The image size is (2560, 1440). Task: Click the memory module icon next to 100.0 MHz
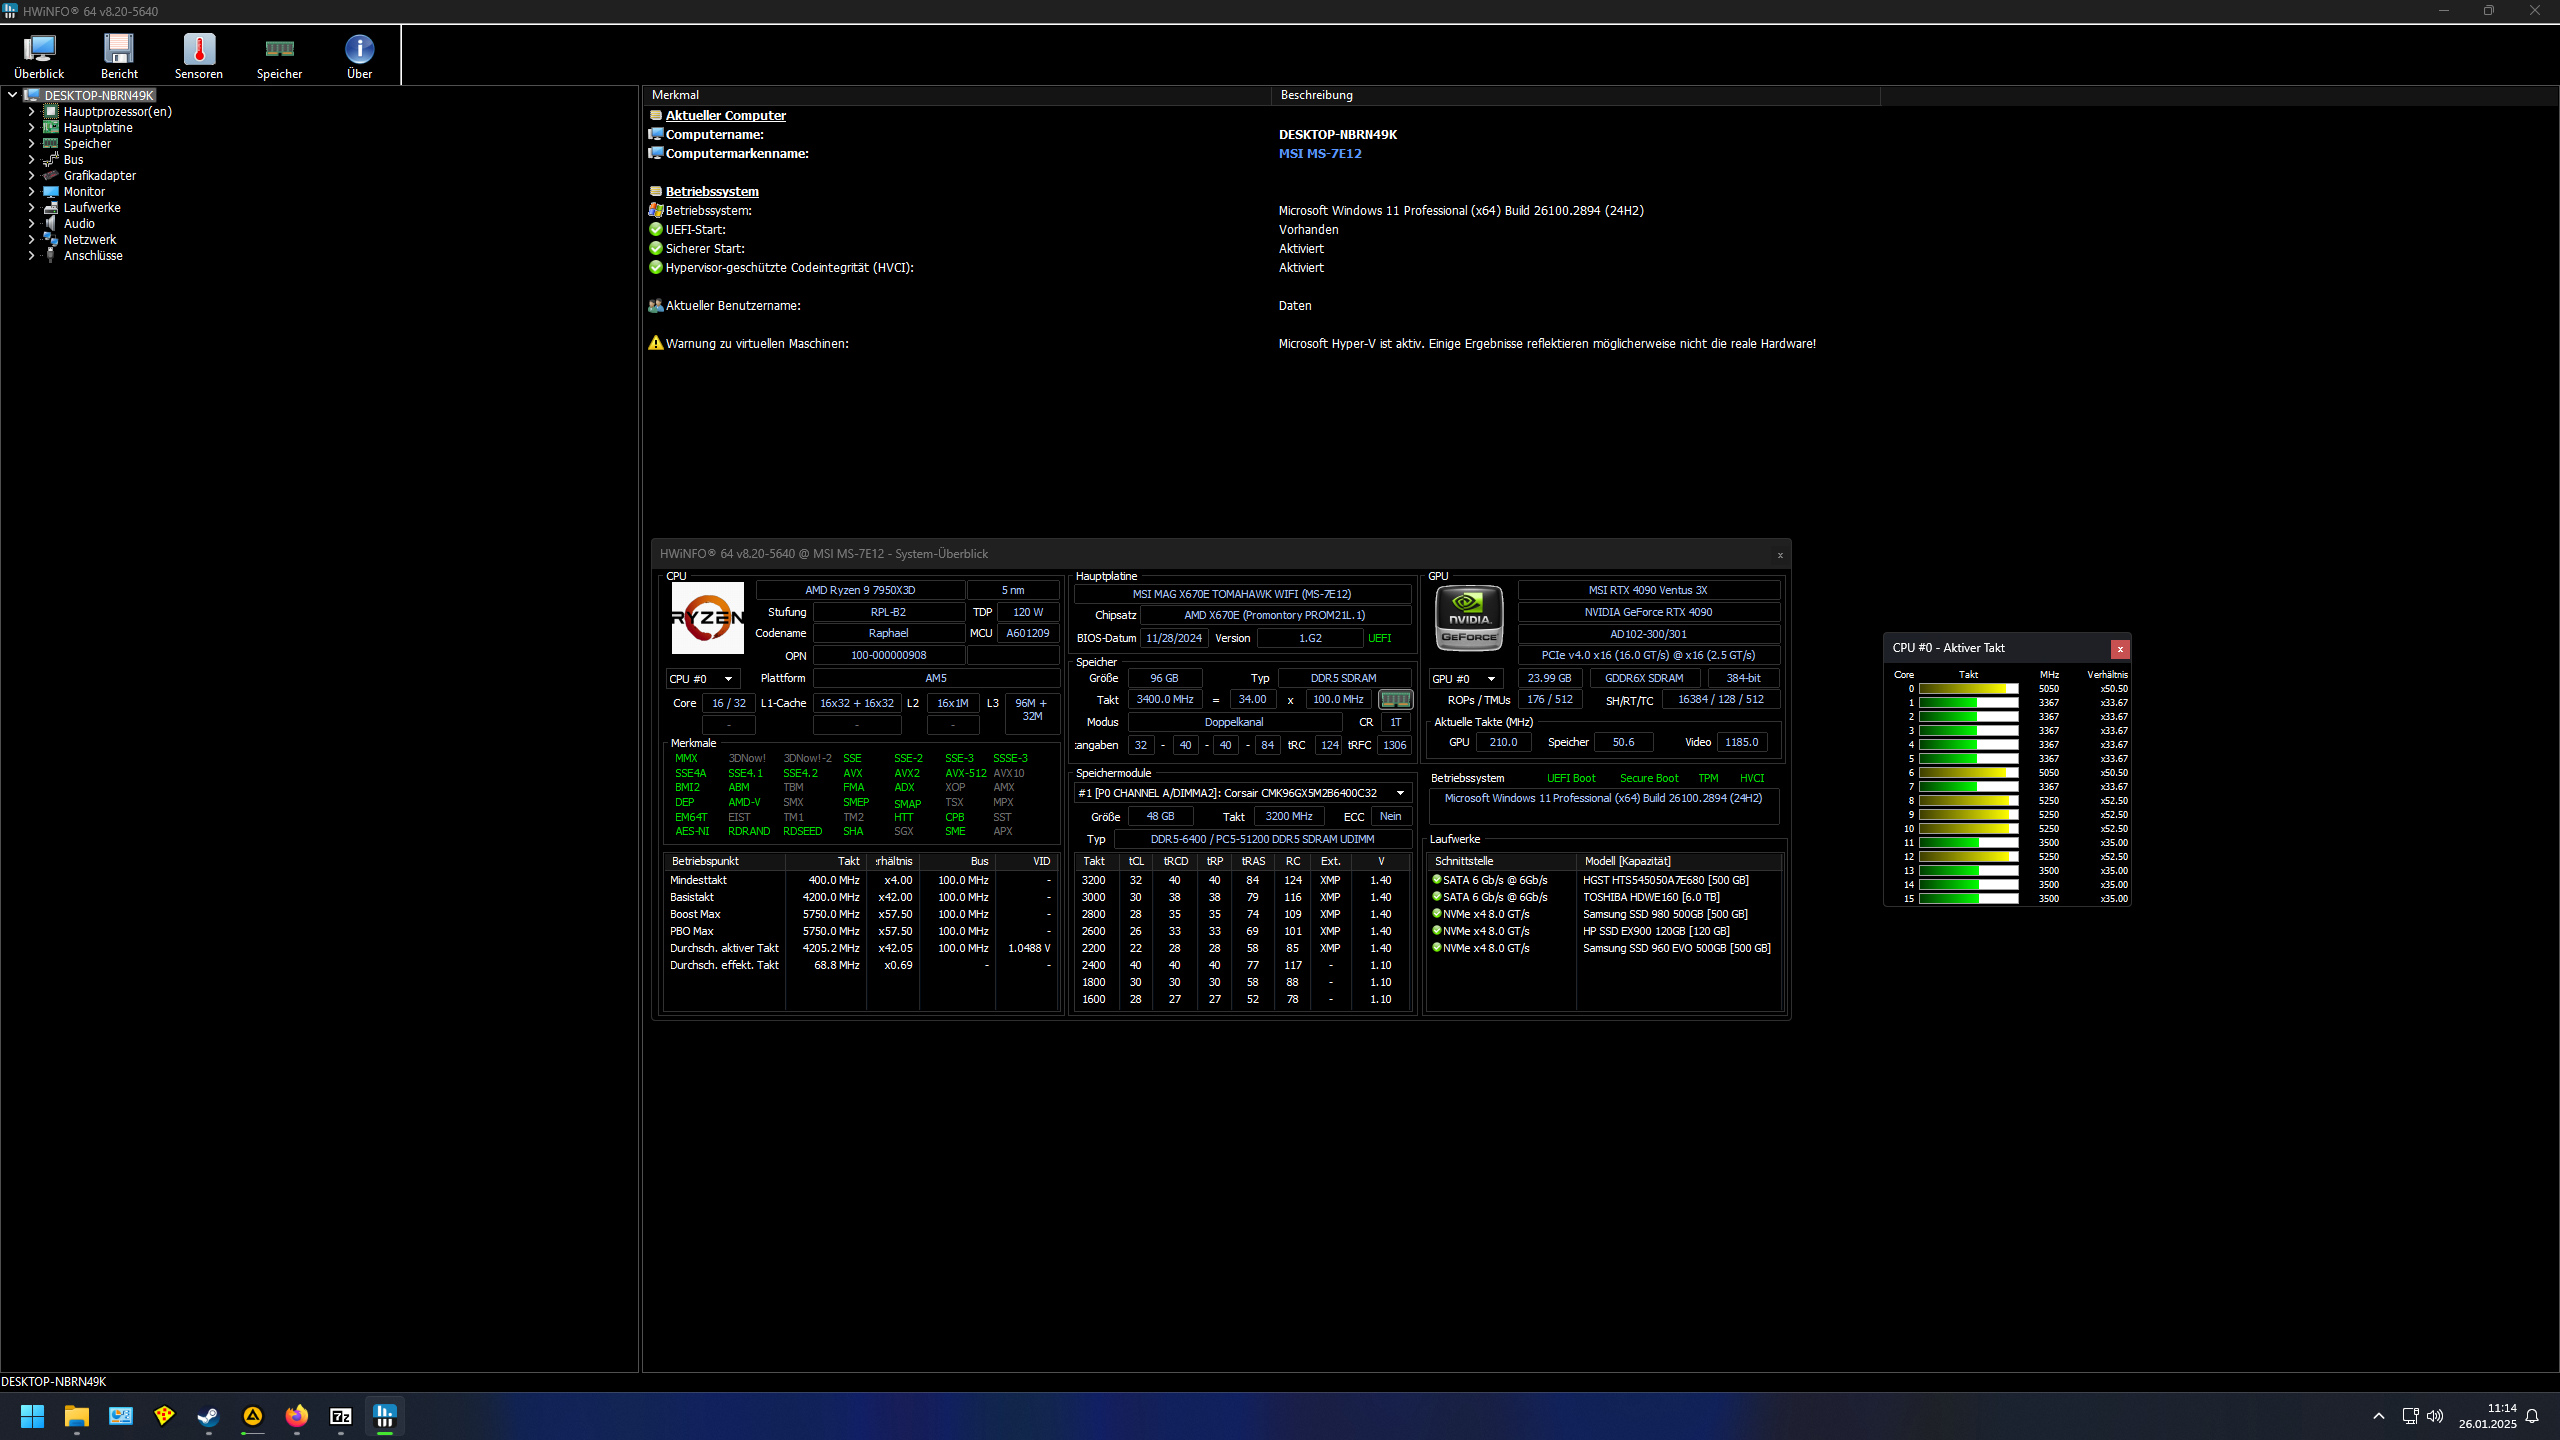[1395, 700]
